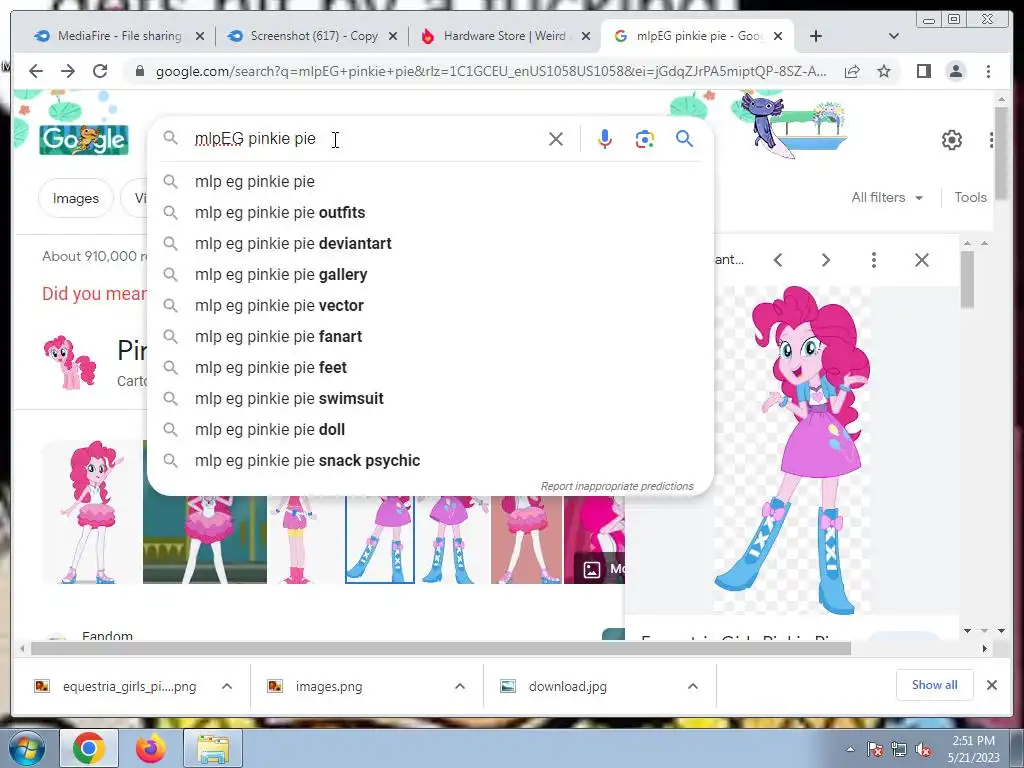Select the mlpEG pinkie pie Google tab
This screenshot has height=768, width=1024.
[696, 36]
